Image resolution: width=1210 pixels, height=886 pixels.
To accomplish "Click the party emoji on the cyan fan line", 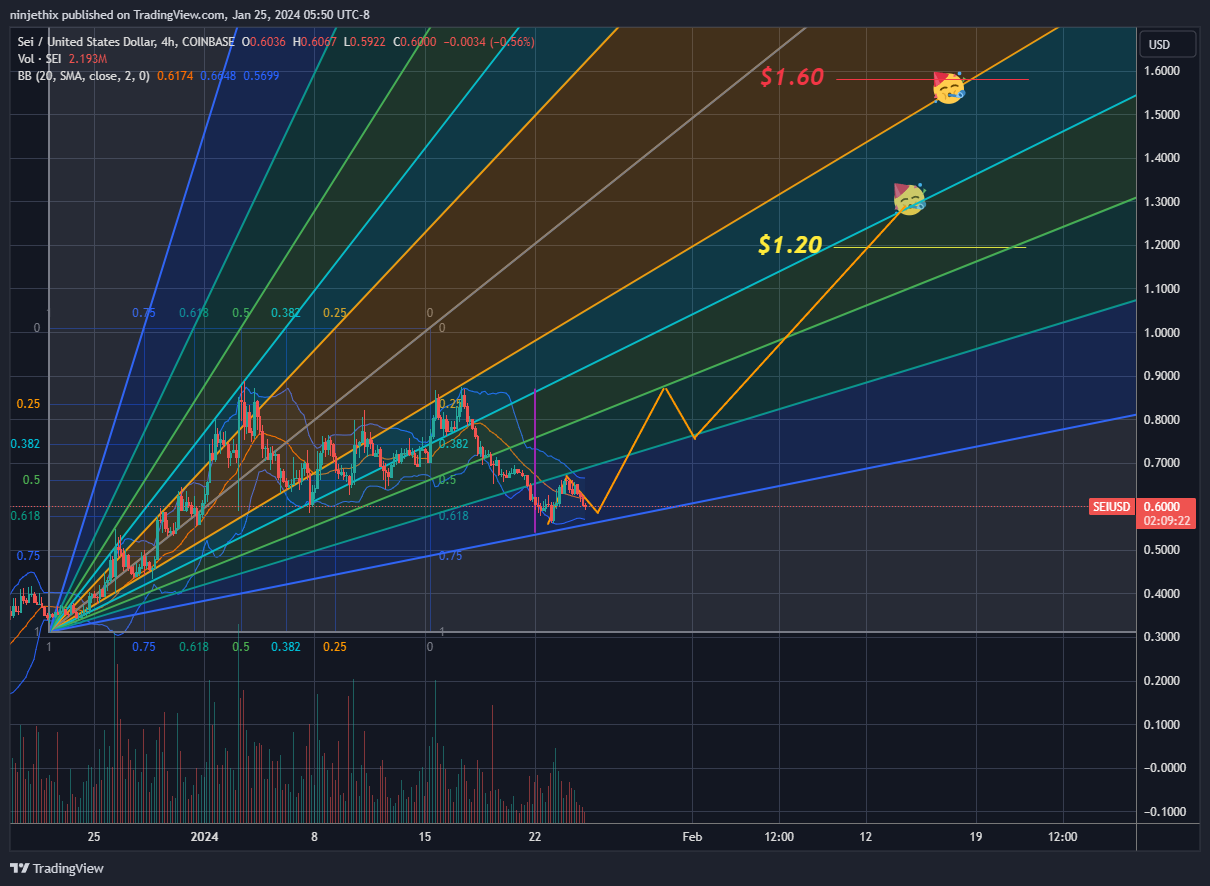I will [909, 199].
